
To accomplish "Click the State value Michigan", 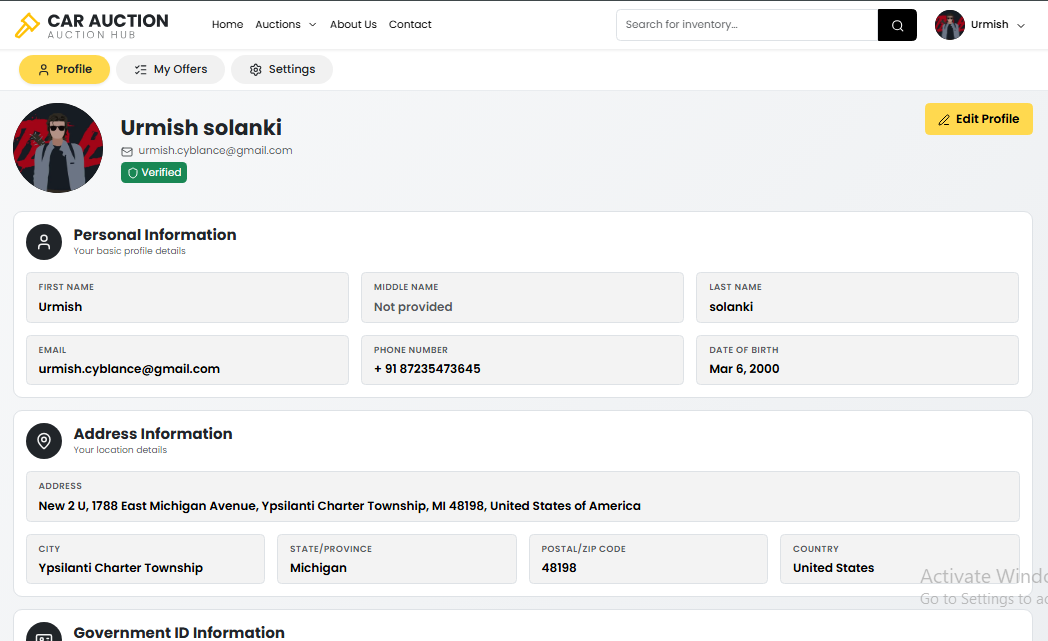I will (318, 567).
